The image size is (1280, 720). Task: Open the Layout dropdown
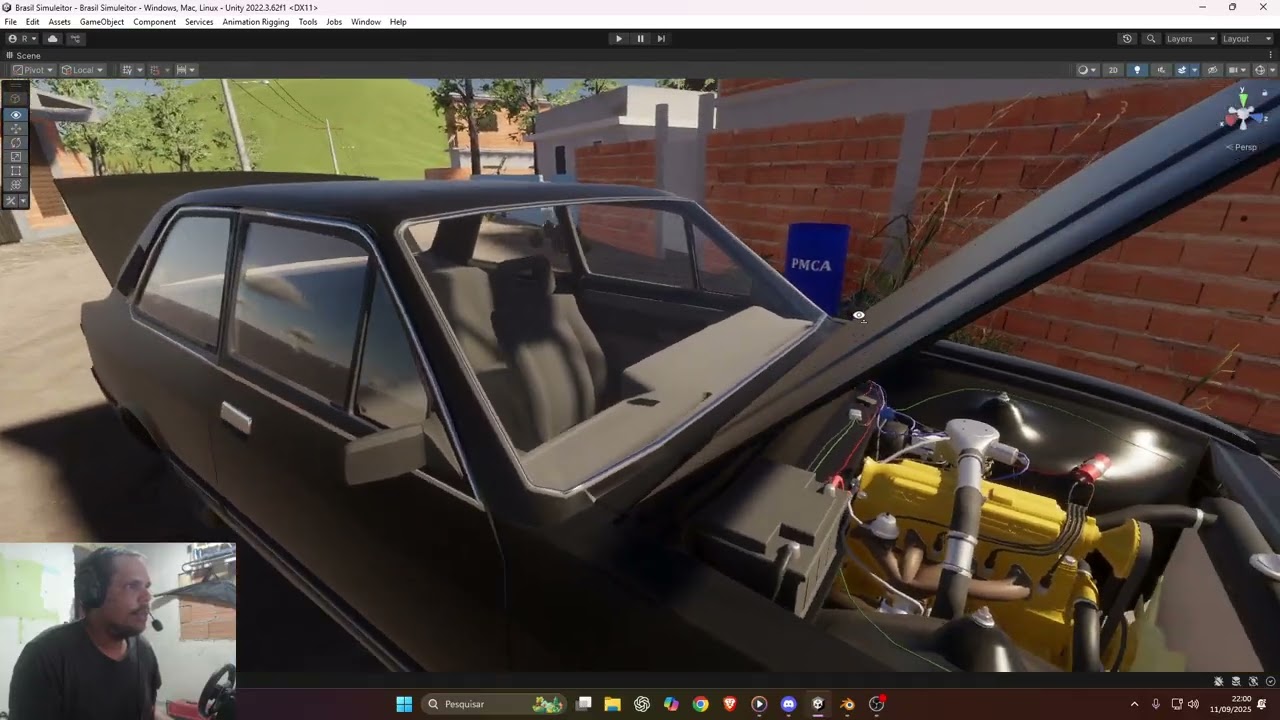point(1247,39)
